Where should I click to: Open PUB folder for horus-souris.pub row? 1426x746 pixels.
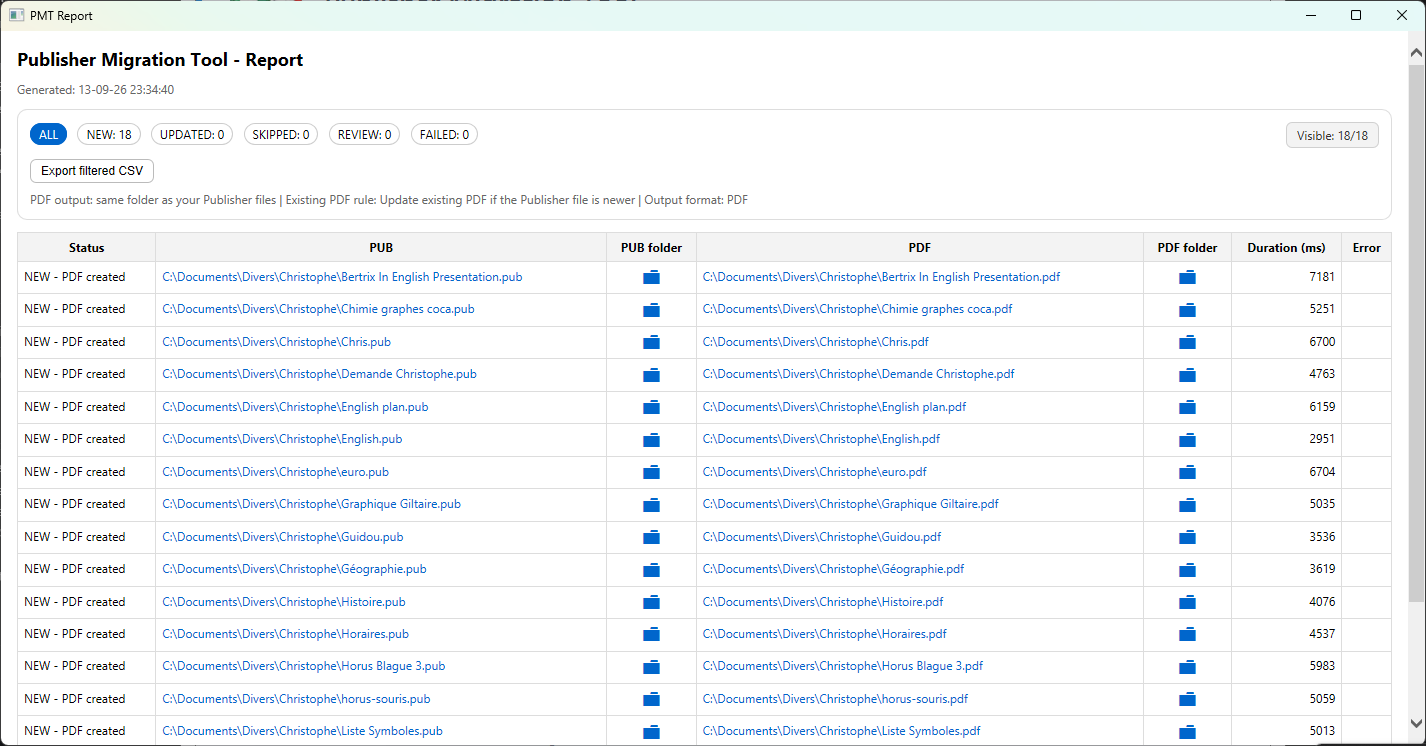[651, 700]
